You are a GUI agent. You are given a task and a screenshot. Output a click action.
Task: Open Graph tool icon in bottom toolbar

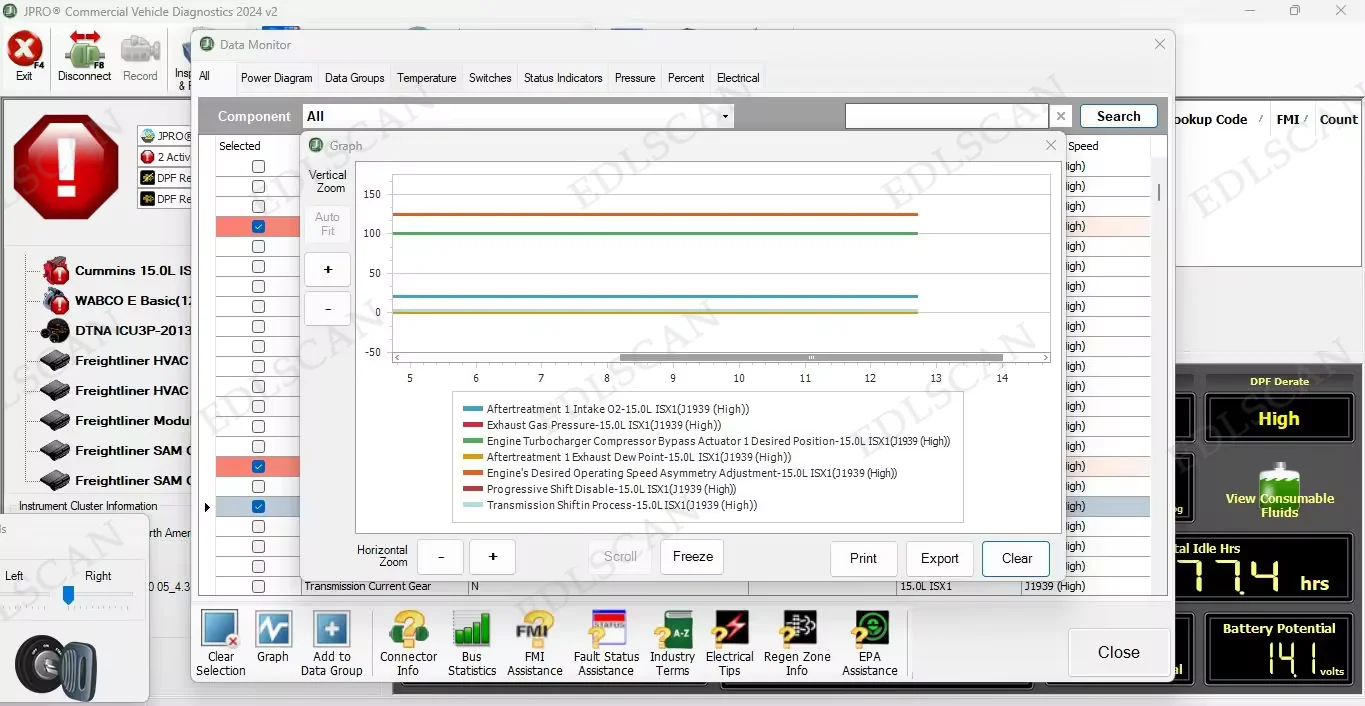tap(272, 630)
